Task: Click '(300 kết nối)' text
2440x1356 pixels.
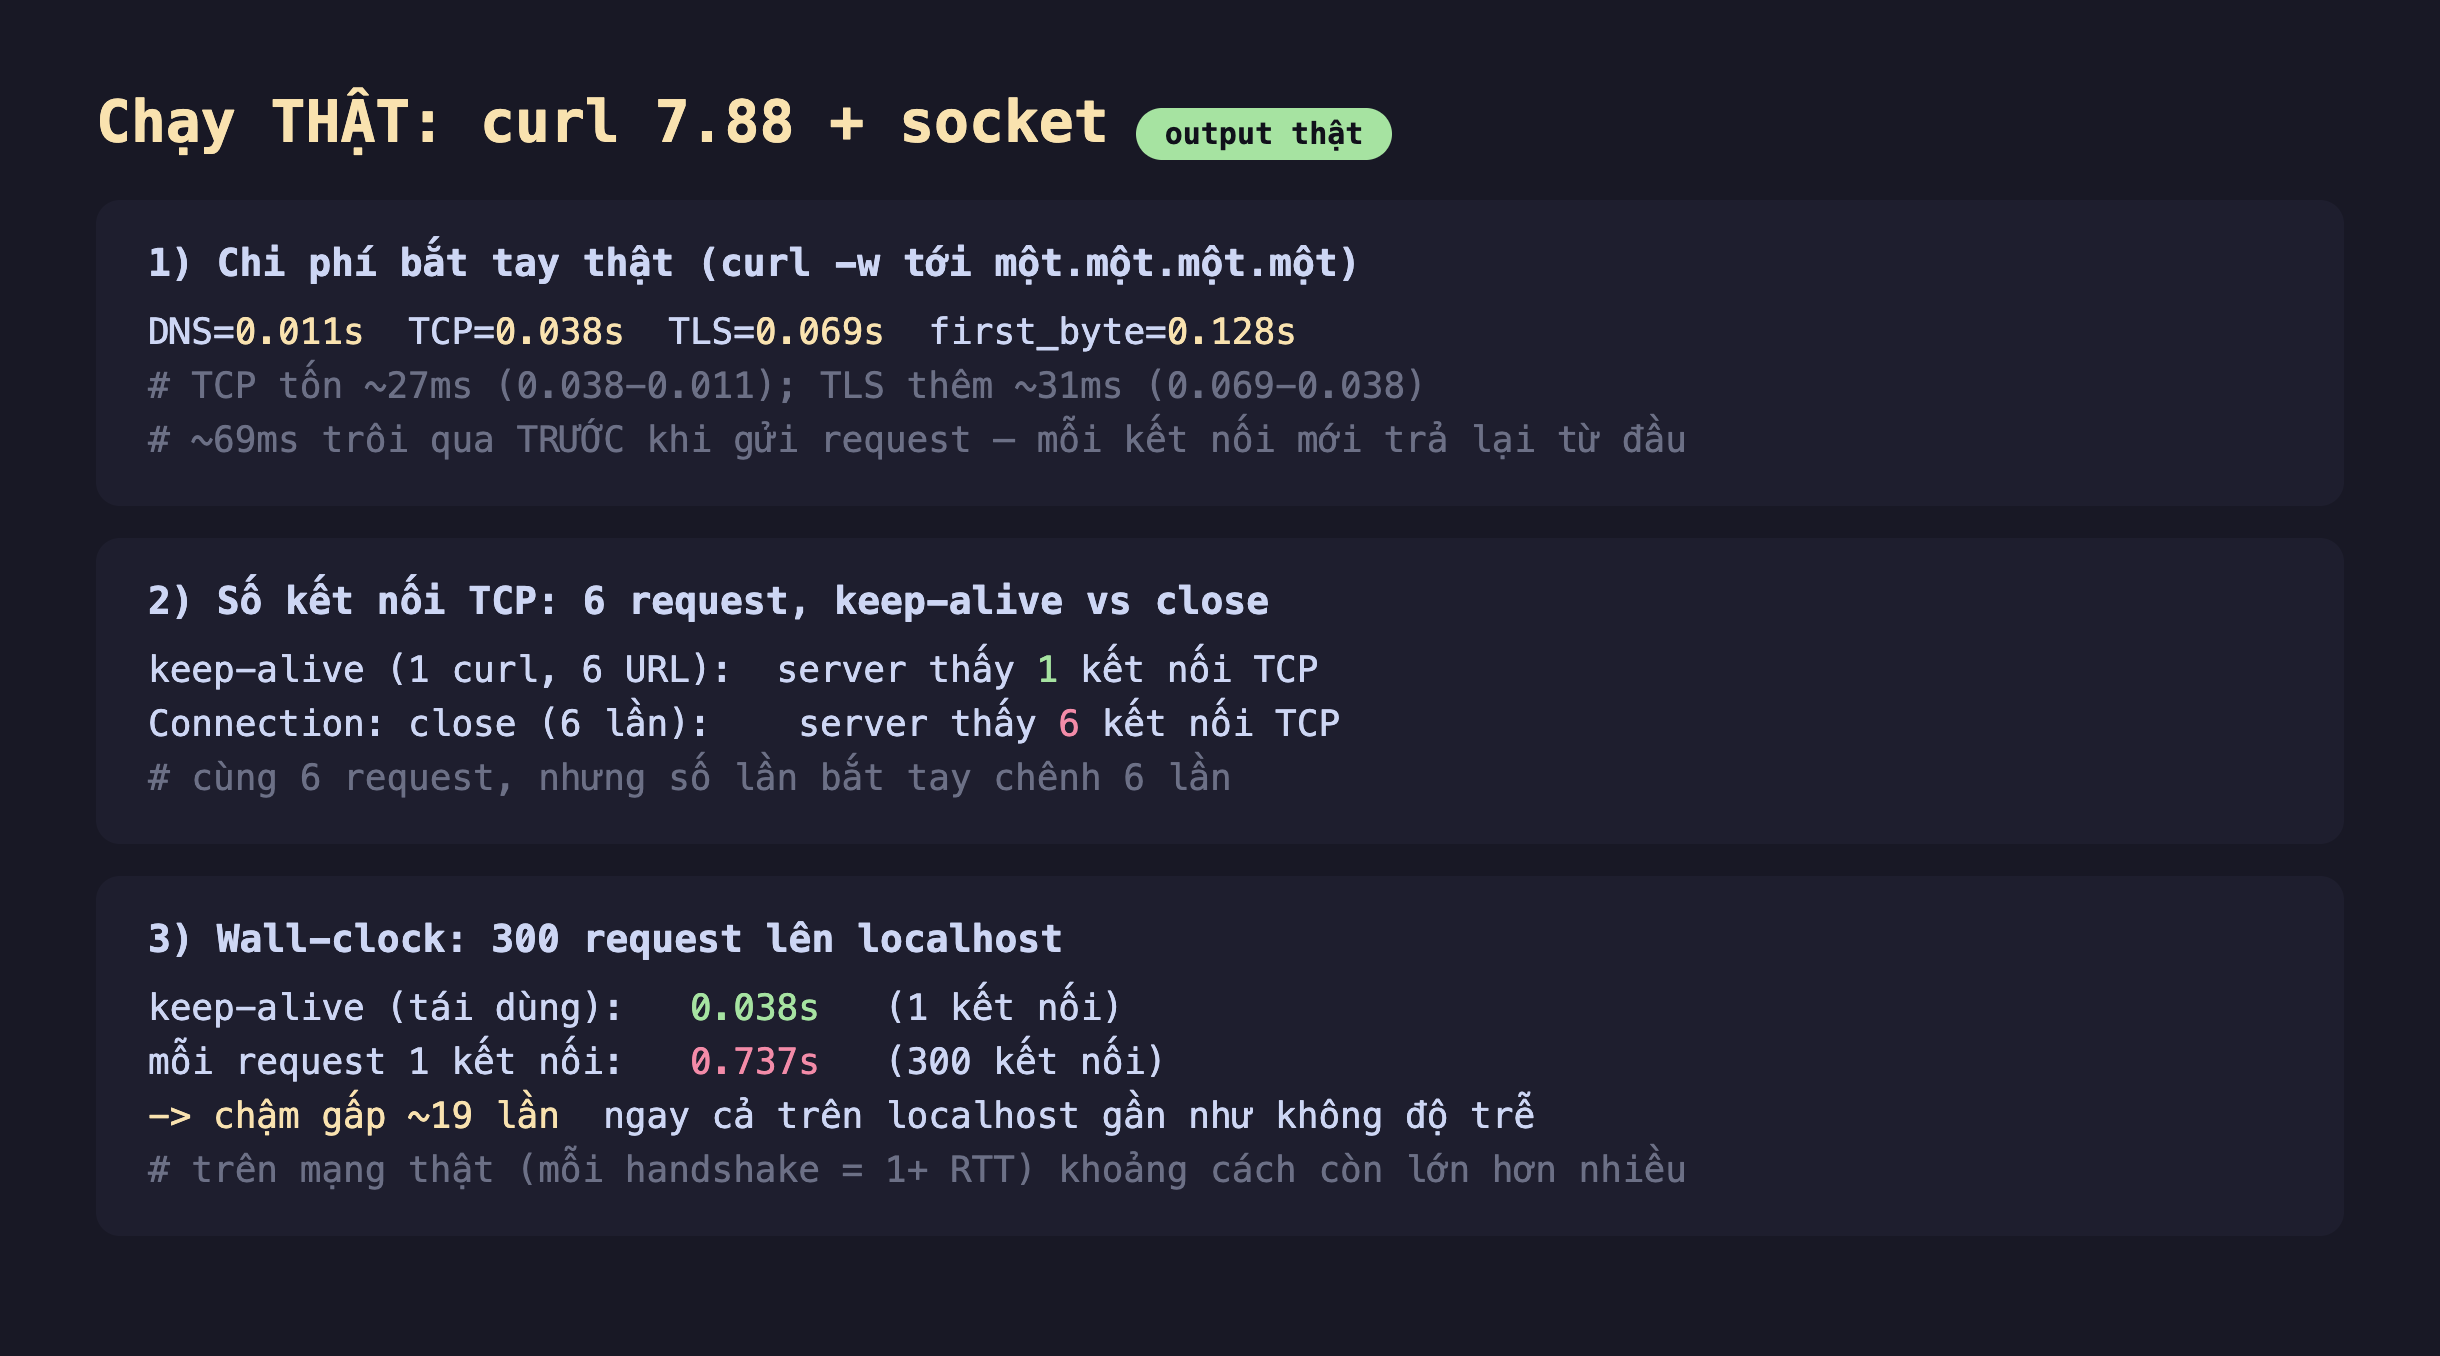Action: (x=1025, y=1062)
